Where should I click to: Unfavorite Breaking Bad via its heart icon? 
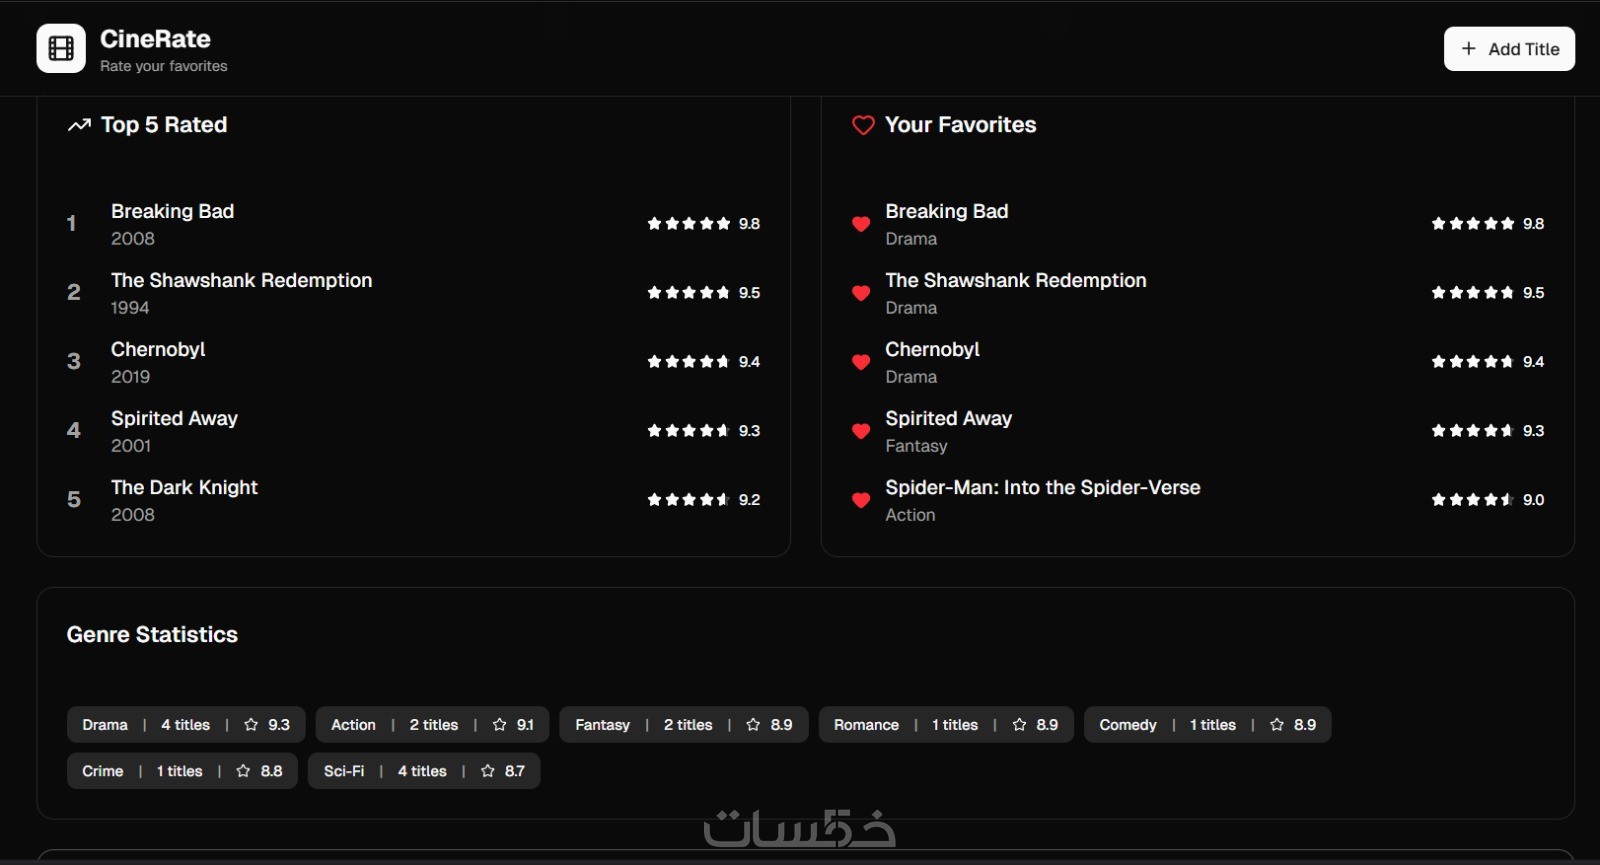[861, 224]
